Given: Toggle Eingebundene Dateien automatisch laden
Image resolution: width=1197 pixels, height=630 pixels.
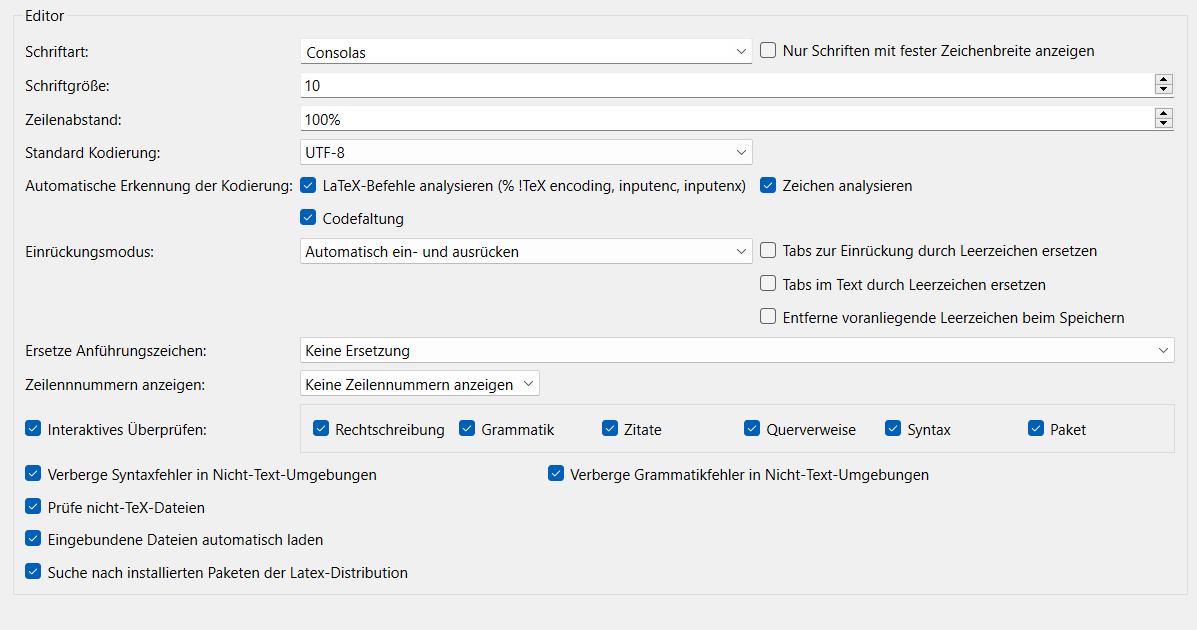Looking at the screenshot, I should (33, 538).
